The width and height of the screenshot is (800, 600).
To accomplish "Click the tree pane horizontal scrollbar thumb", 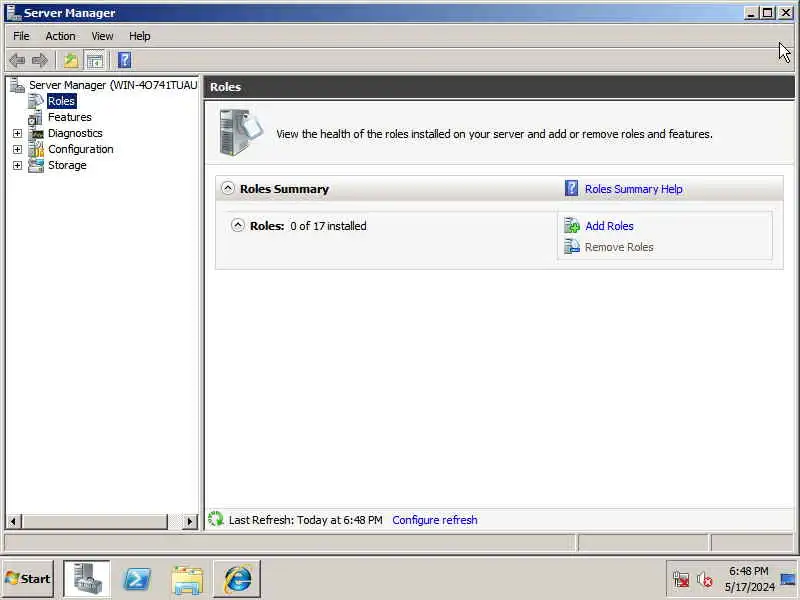I will tap(94, 521).
